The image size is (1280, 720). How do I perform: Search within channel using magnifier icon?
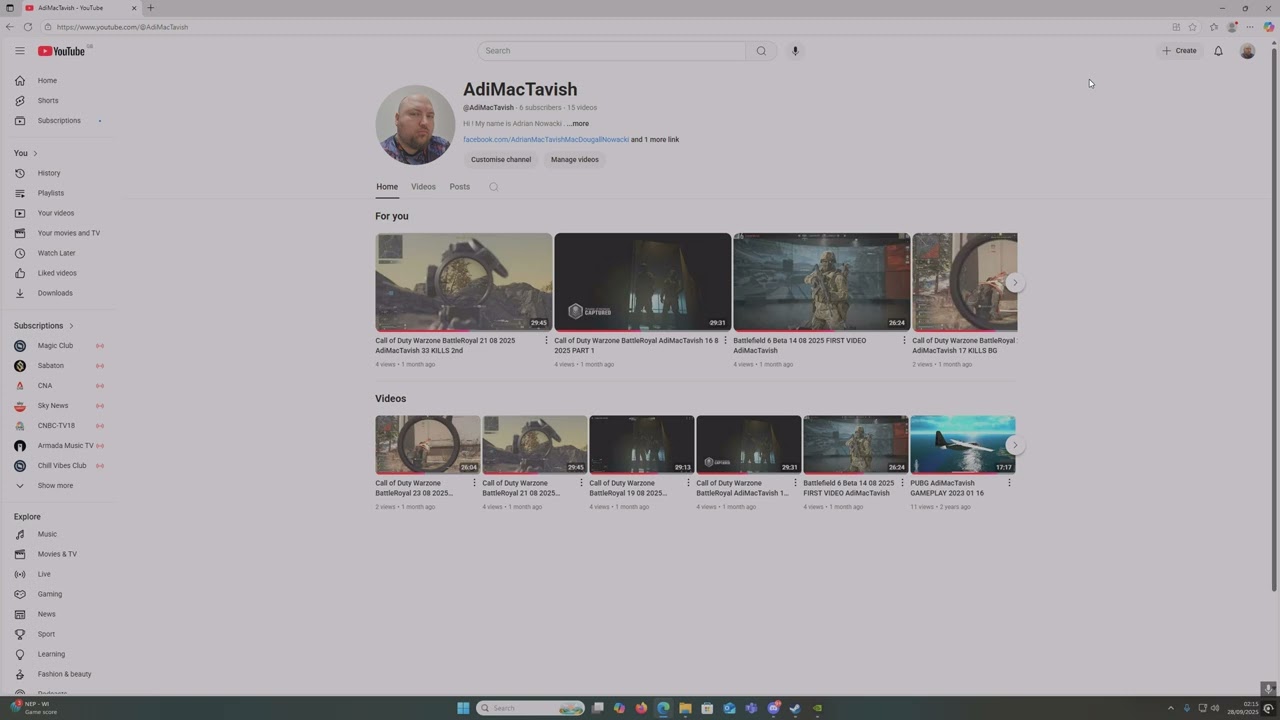[493, 187]
